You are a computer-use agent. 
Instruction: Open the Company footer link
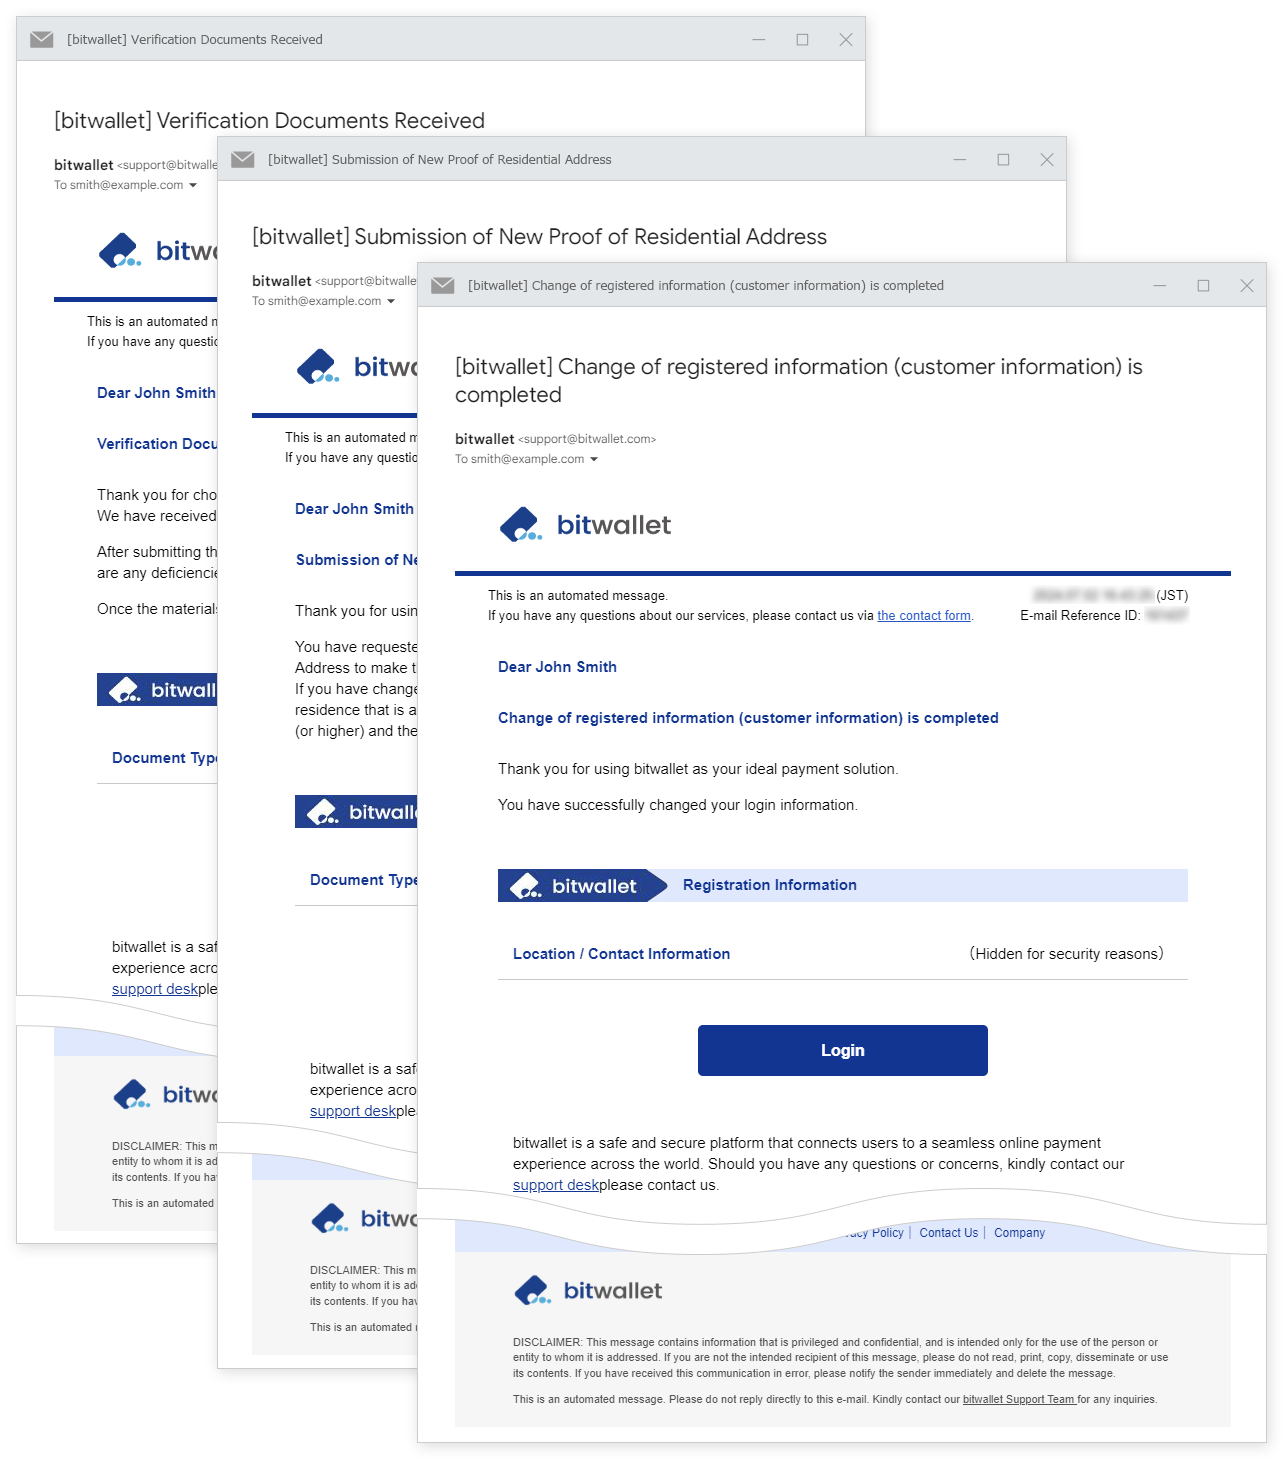tap(1019, 1233)
